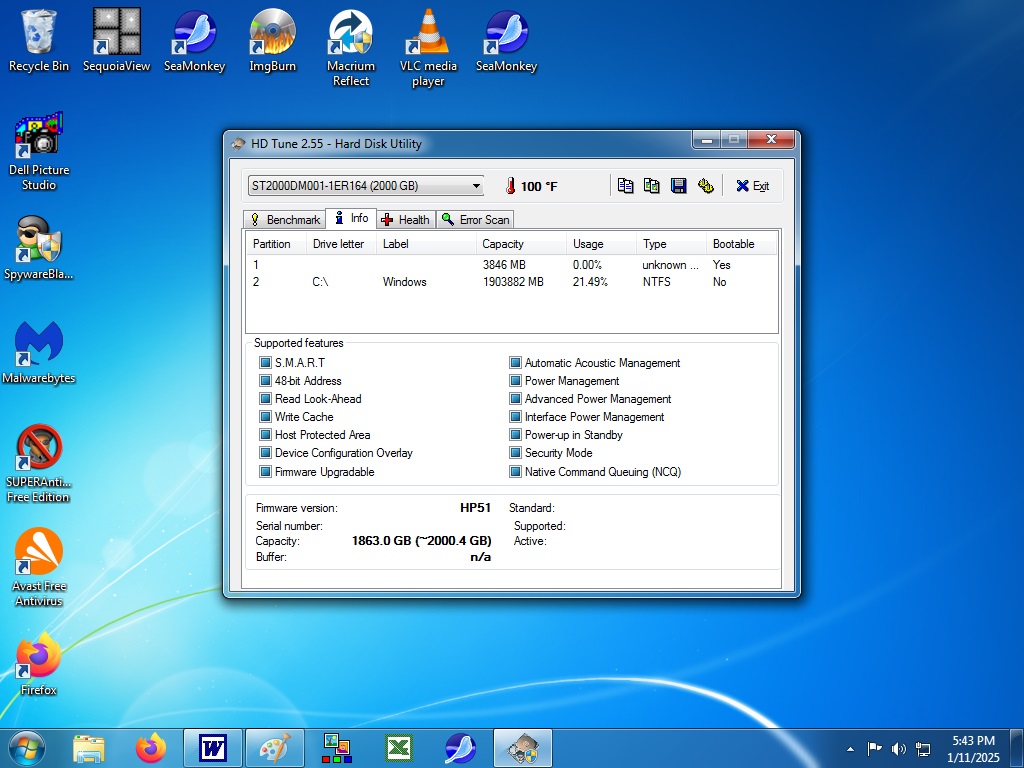Switch to the Health tab
Image resolution: width=1024 pixels, height=768 pixels.
[406, 219]
